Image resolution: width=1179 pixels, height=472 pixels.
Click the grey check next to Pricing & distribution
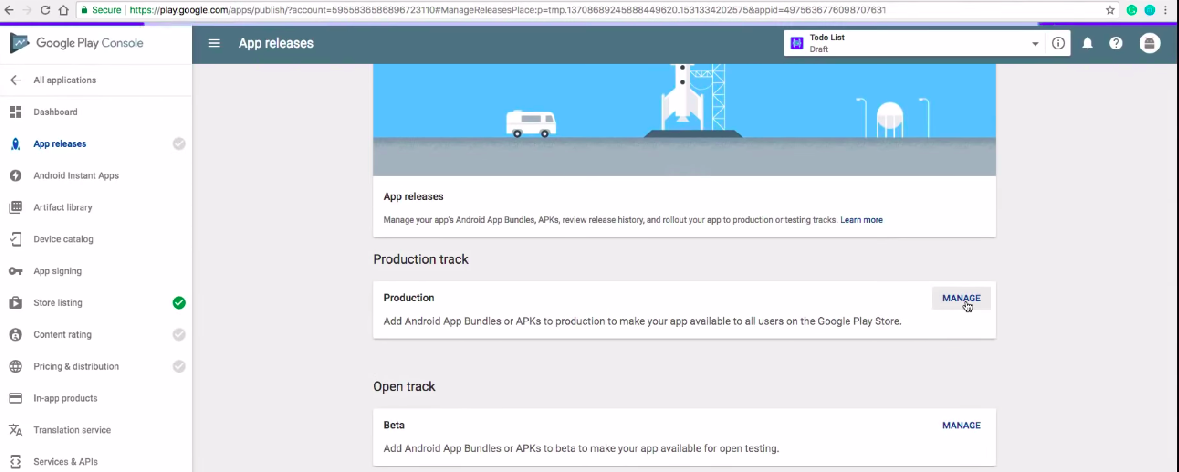pos(179,367)
